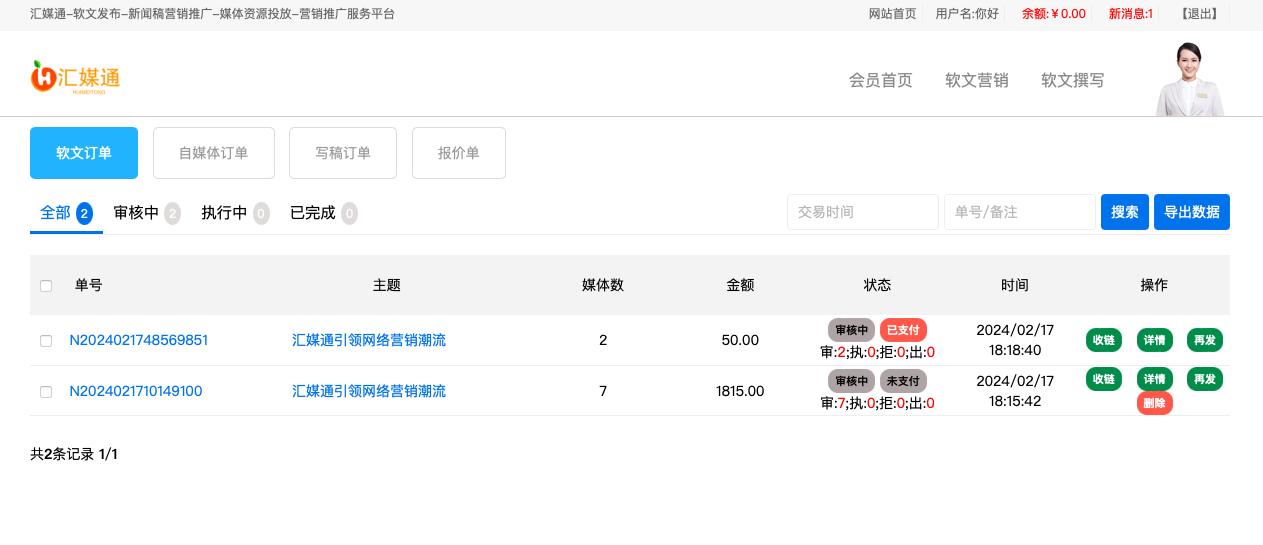Select the 已完成 filter tab
This screenshot has height=545, width=1263.
tap(323, 213)
